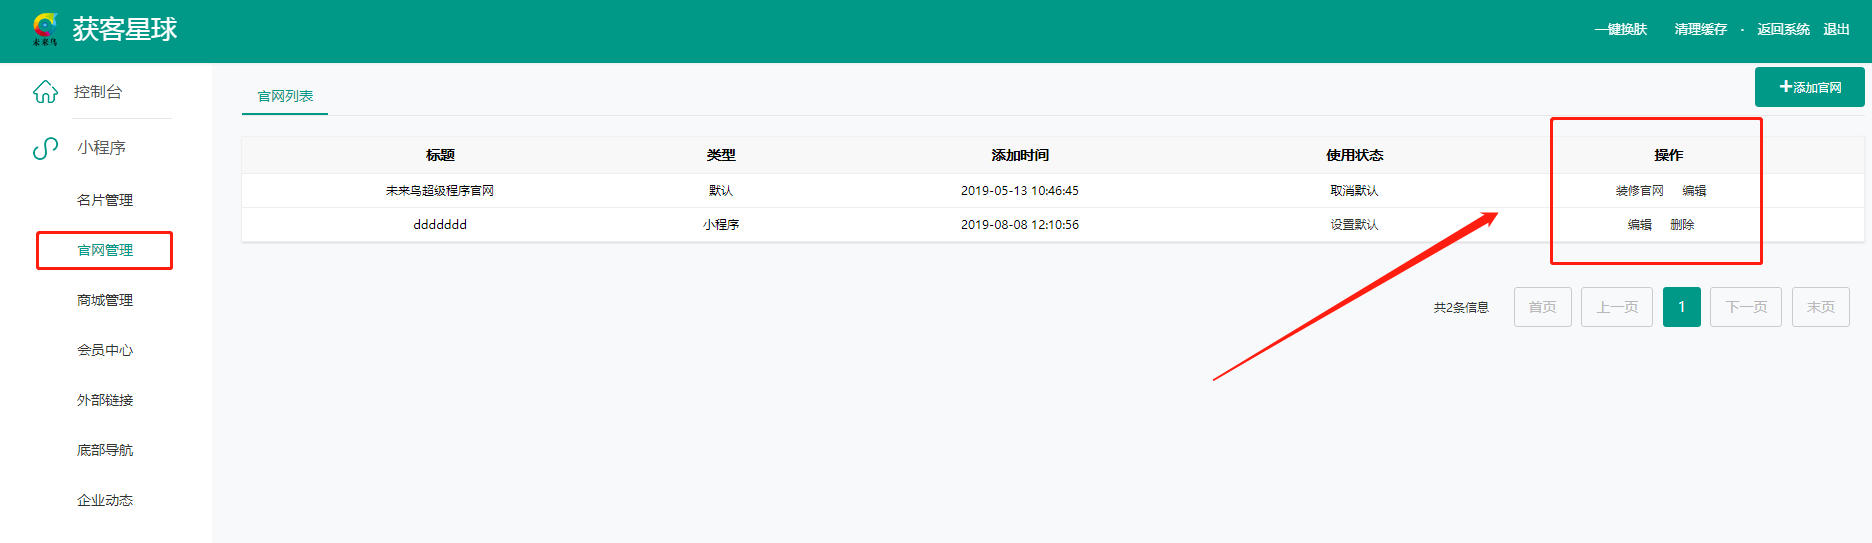This screenshot has width=1872, height=543.
Task: Click 删除 in the ddddddd row
Action: pos(1682,224)
